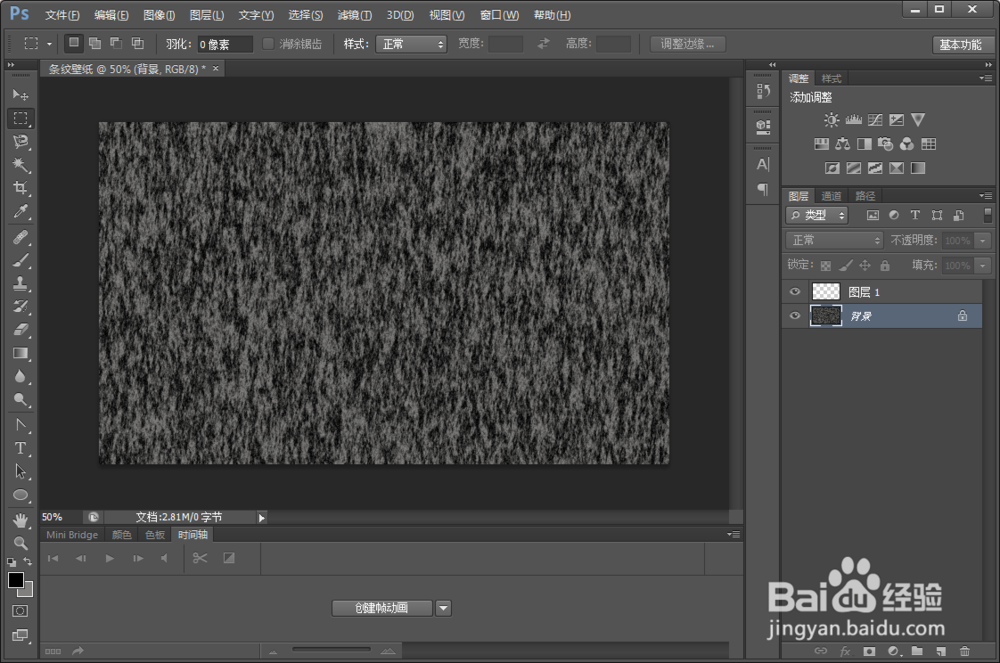The width and height of the screenshot is (1000, 663).
Task: Create a new group folder icon
Action: [x=917, y=651]
